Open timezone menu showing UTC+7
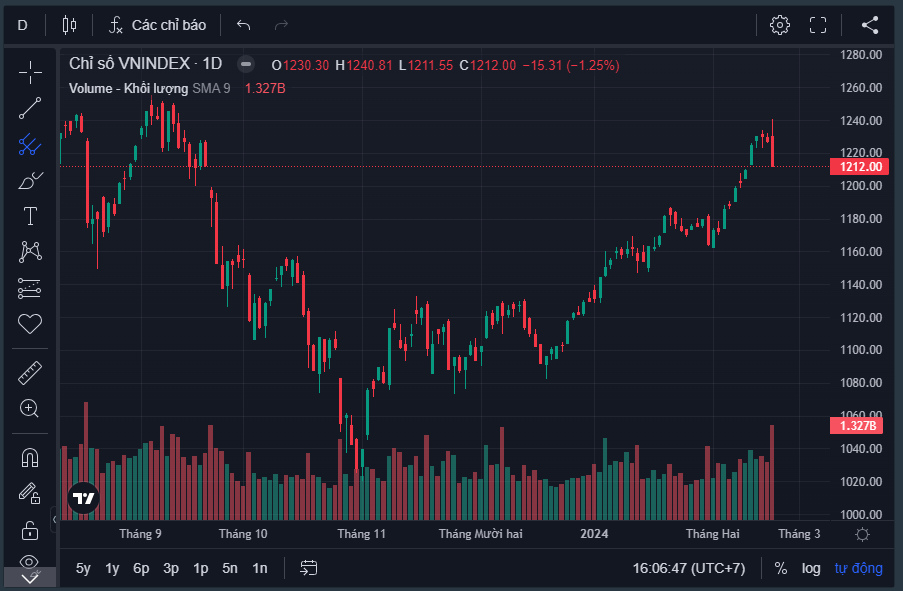903x591 pixels. [x=689, y=568]
